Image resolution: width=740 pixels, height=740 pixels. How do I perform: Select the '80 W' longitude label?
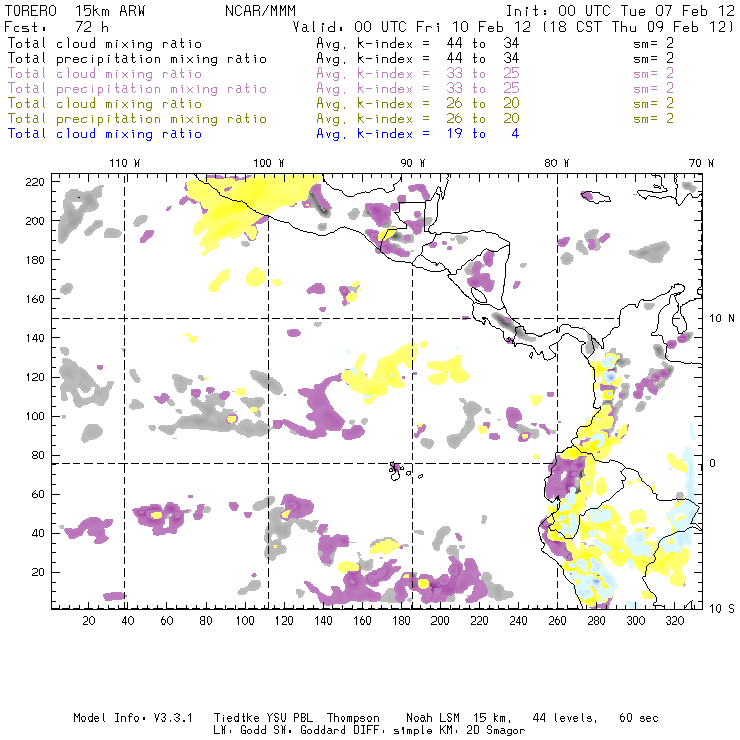tap(557, 163)
